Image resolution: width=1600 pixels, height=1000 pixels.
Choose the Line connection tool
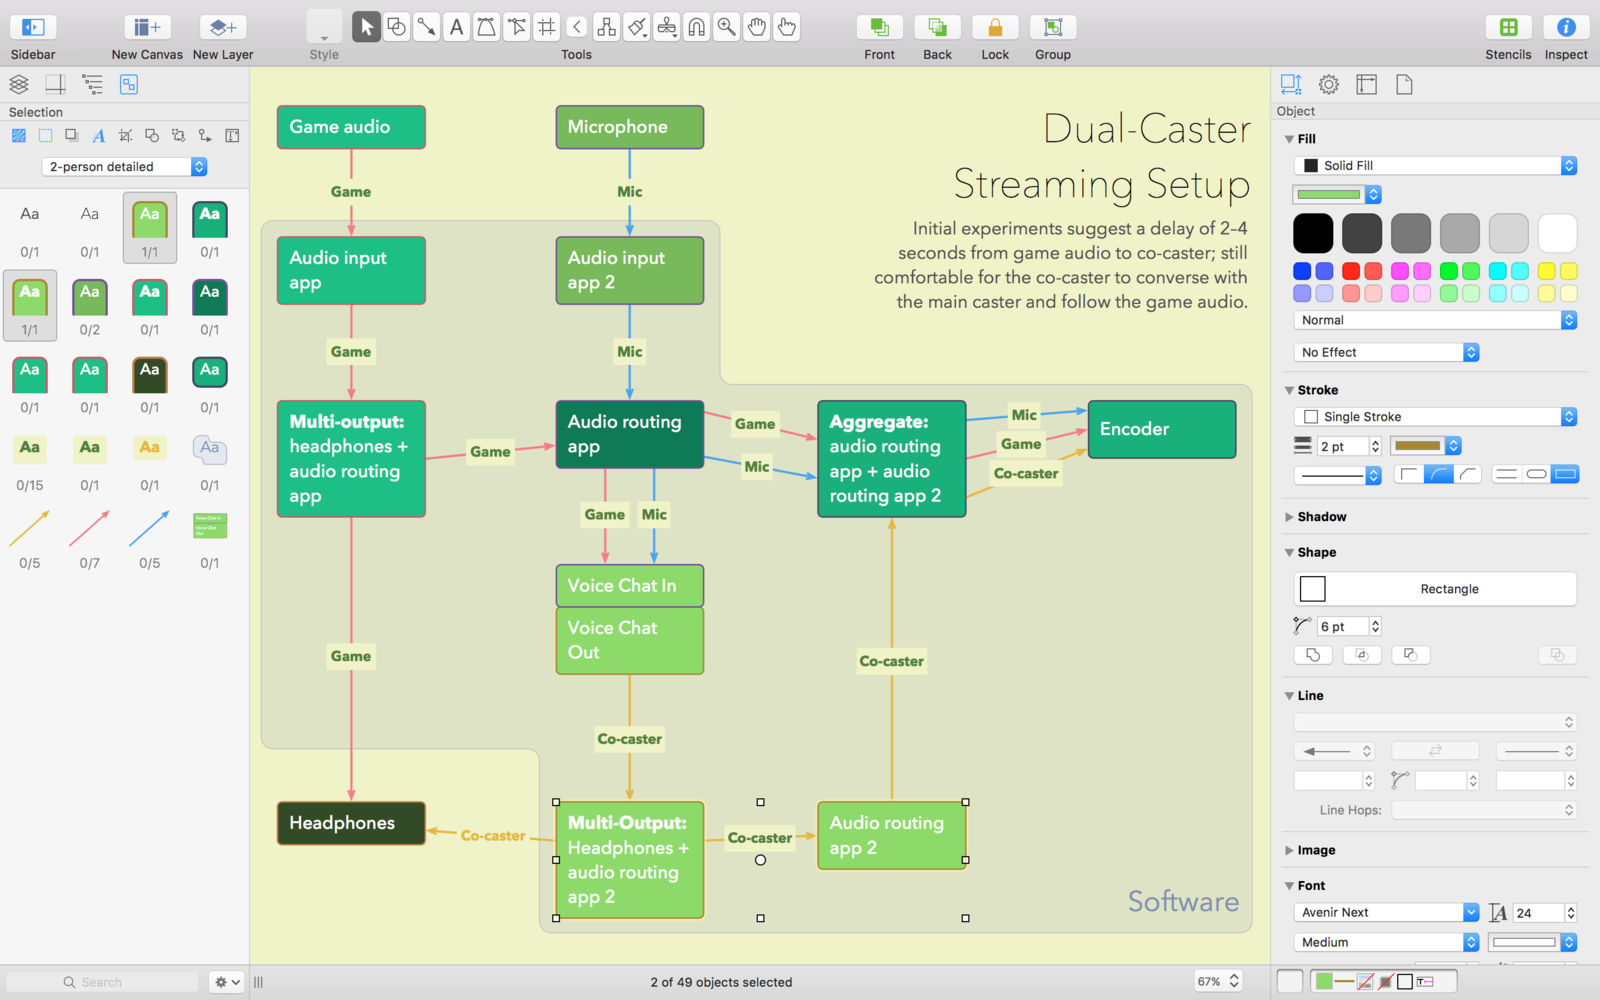426,27
